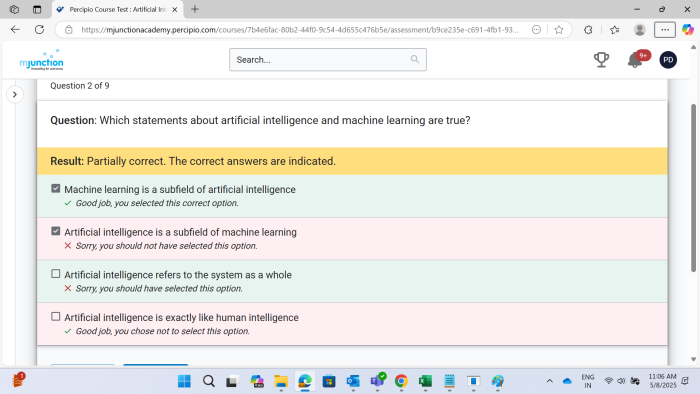The width and height of the screenshot is (700, 394).
Task: Open browser extensions icon
Action: [588, 30]
